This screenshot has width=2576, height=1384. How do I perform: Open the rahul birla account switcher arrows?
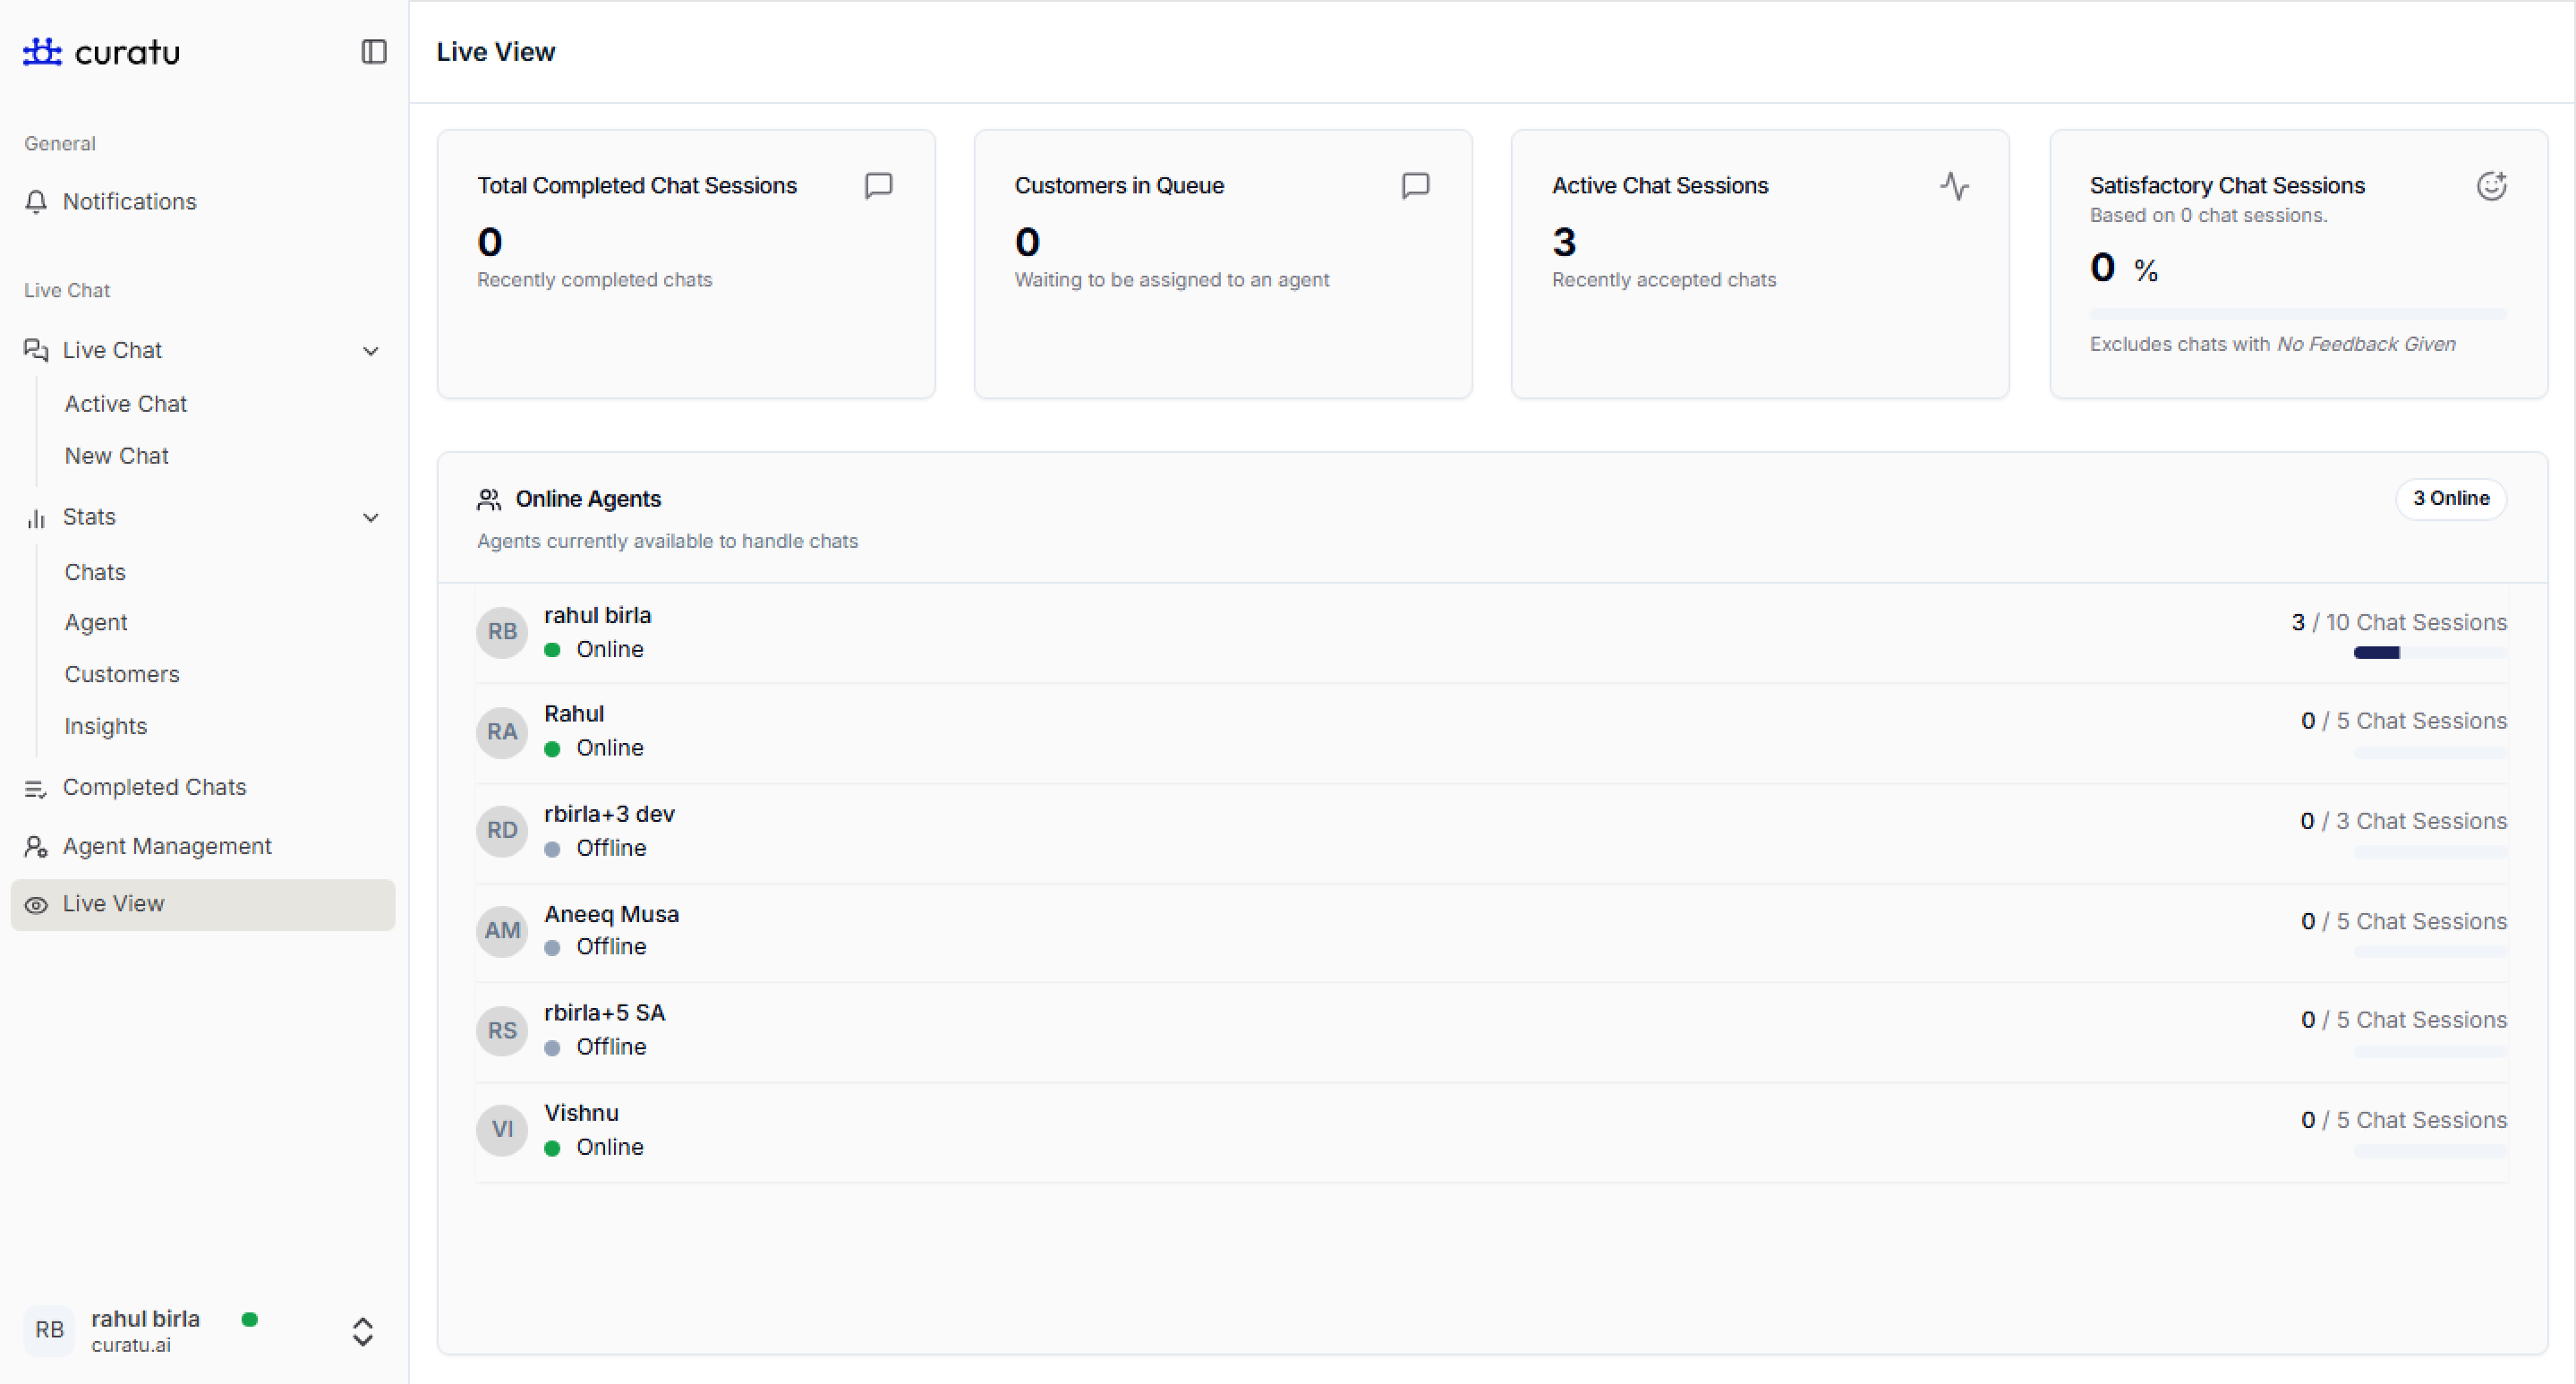tap(363, 1331)
